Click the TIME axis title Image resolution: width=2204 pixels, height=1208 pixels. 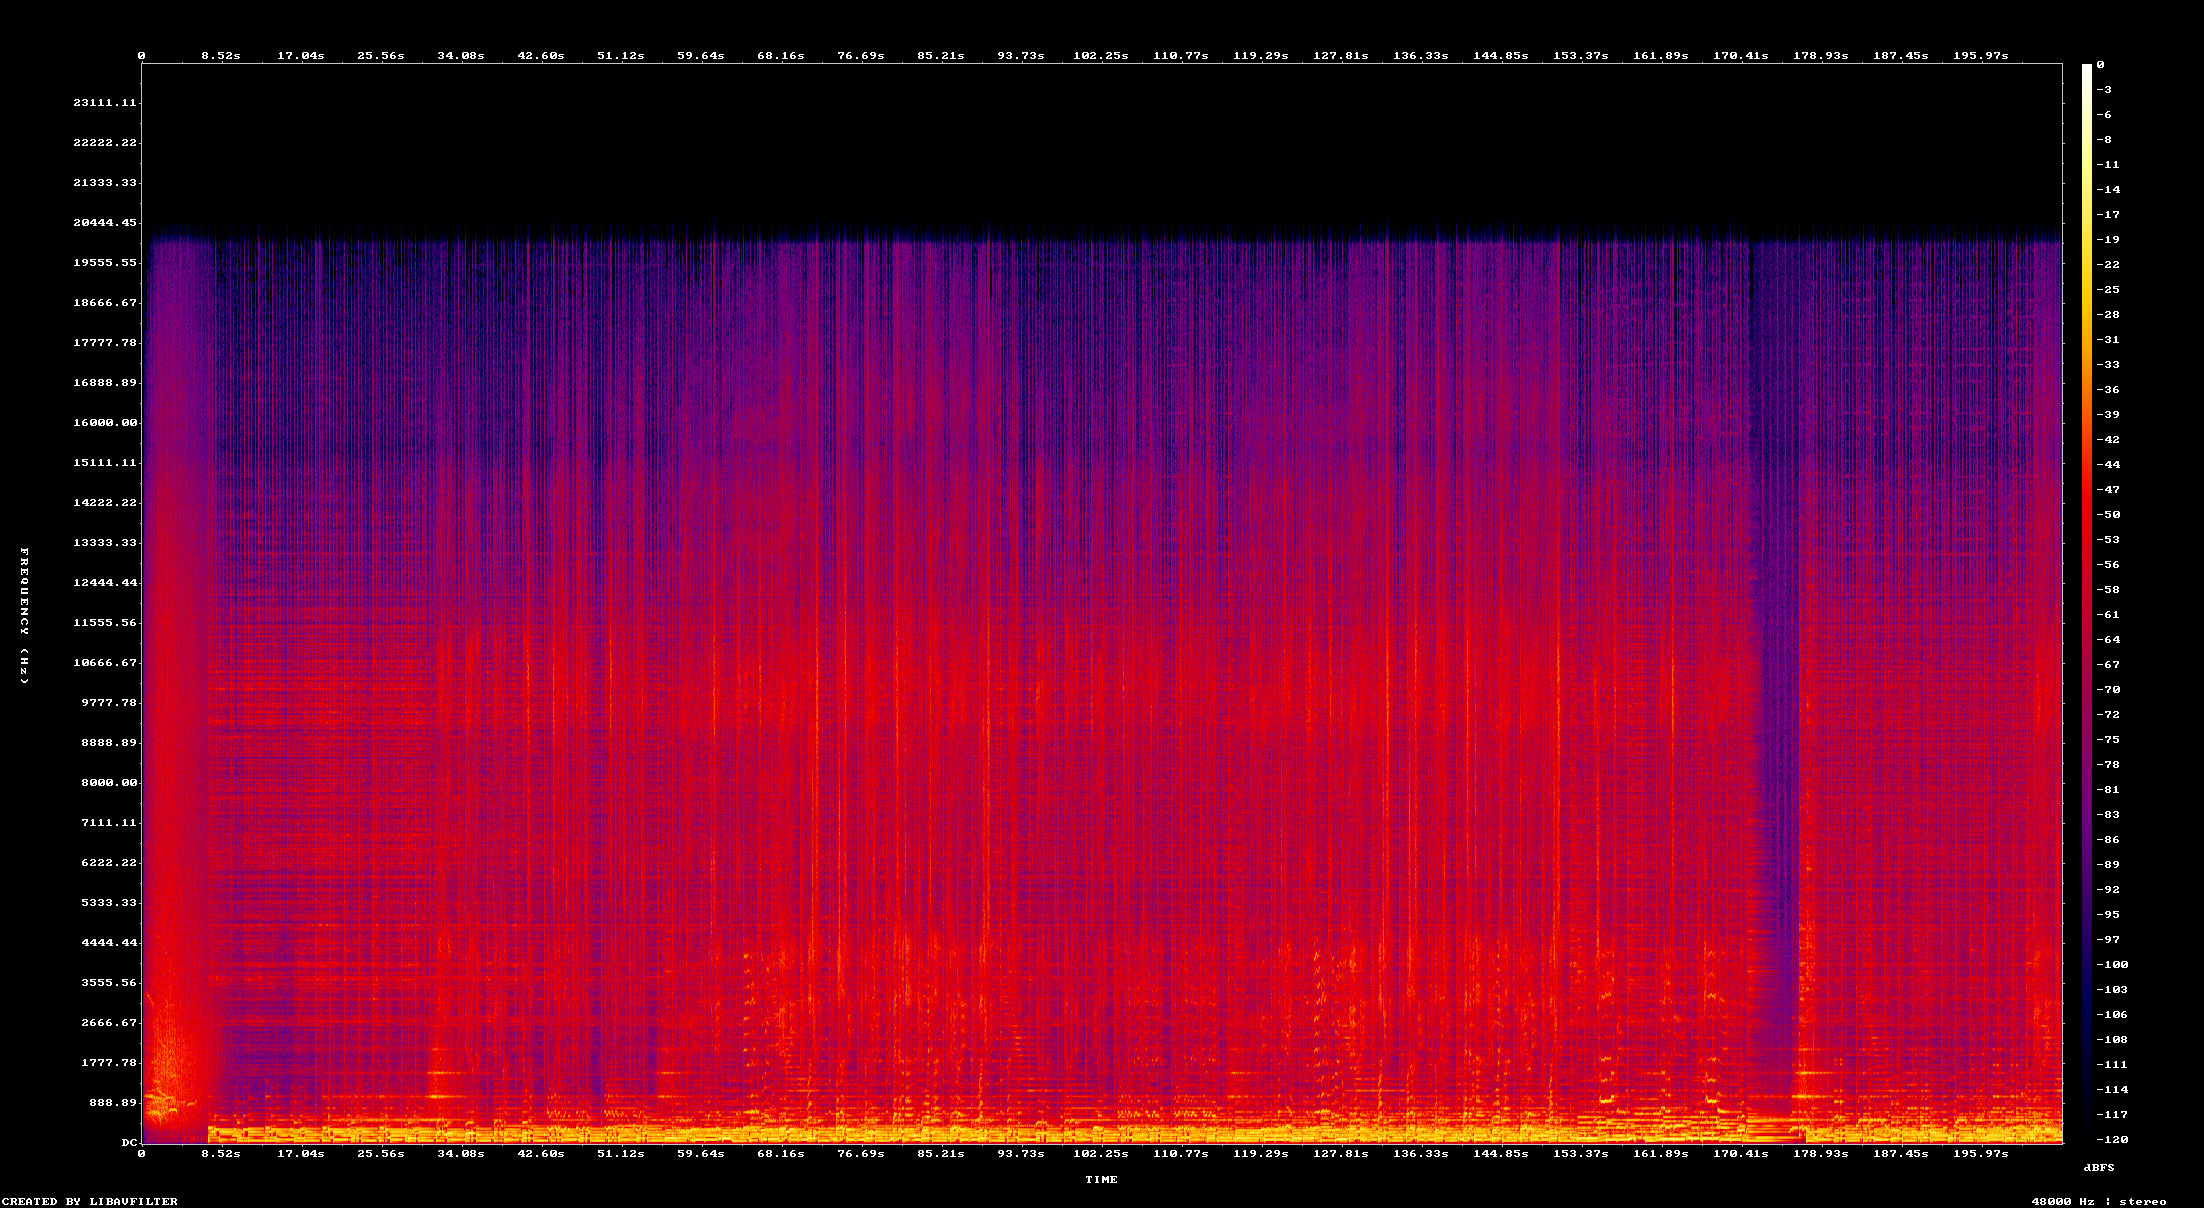point(1101,1180)
